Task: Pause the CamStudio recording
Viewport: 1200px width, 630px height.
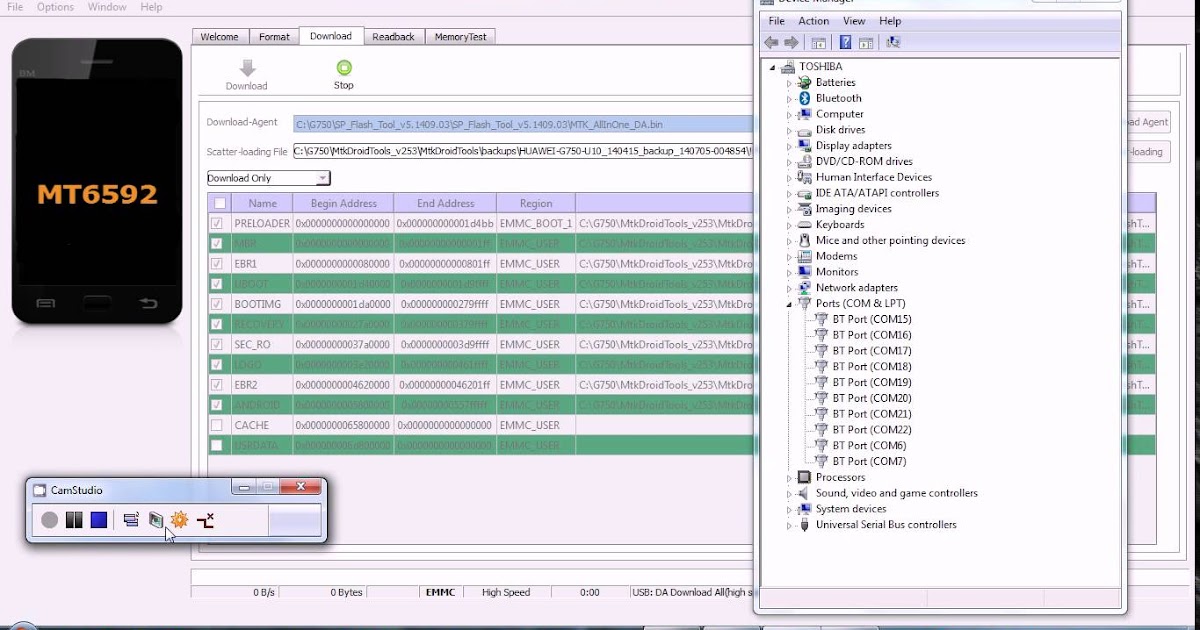Action: coord(74,520)
